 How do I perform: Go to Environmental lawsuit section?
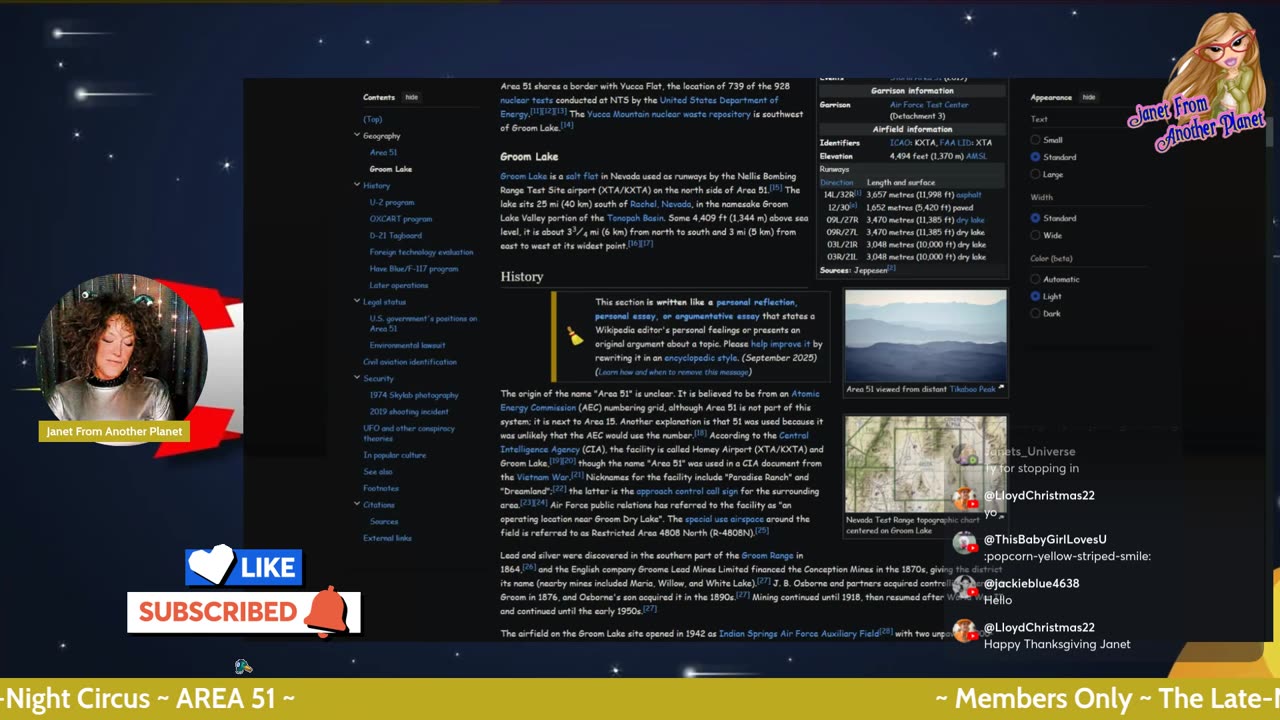tap(407, 345)
